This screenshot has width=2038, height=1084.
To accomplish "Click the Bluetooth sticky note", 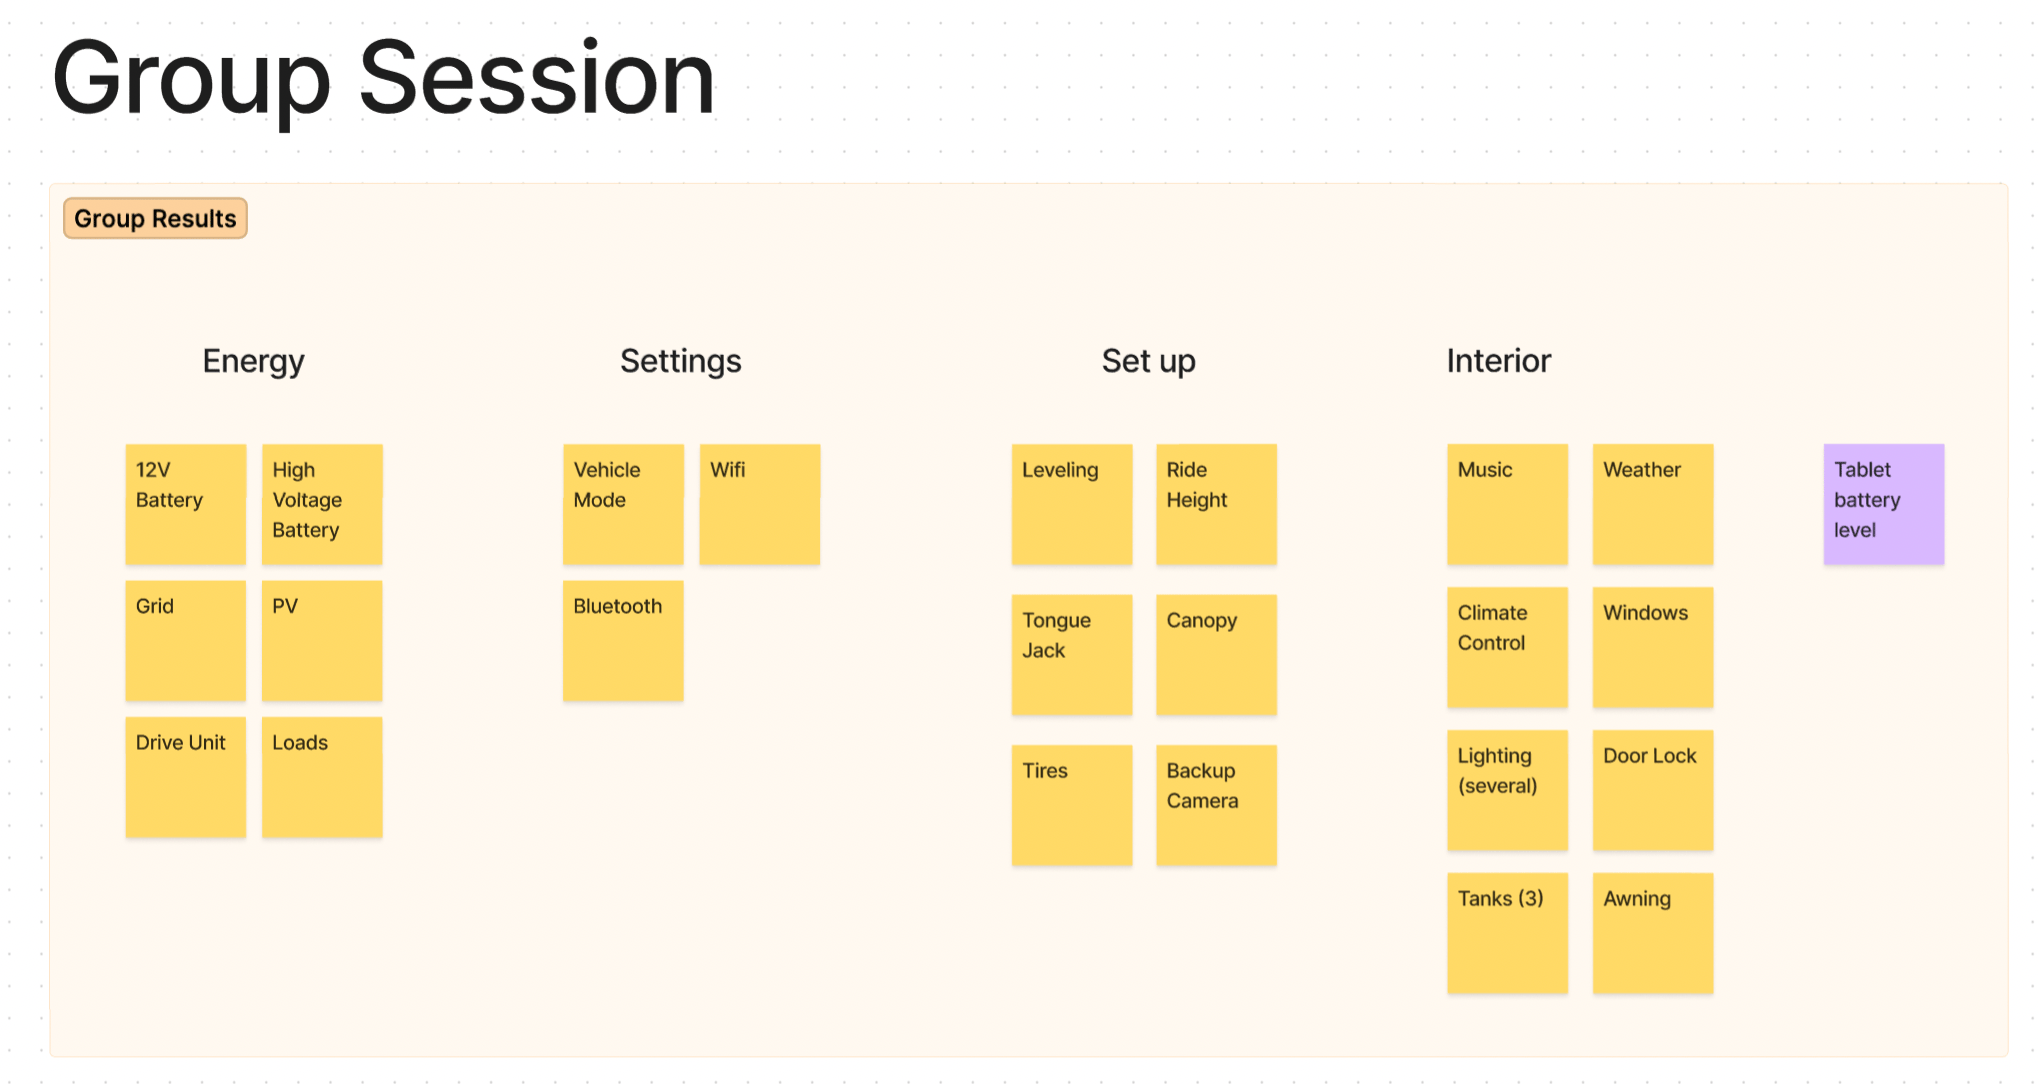I will 623,640.
